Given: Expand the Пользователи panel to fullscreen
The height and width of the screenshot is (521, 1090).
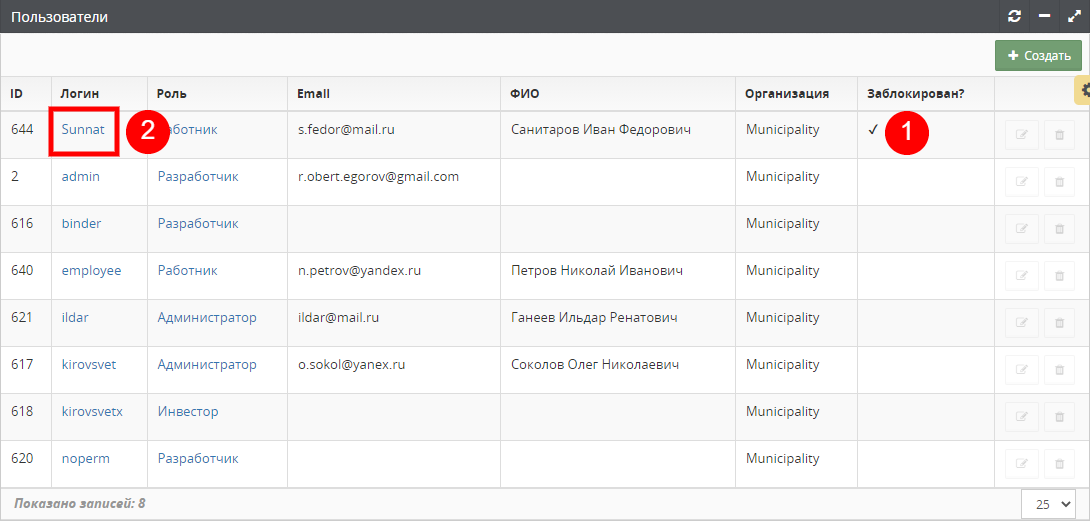Looking at the screenshot, I should pyautogui.click(x=1074, y=16).
